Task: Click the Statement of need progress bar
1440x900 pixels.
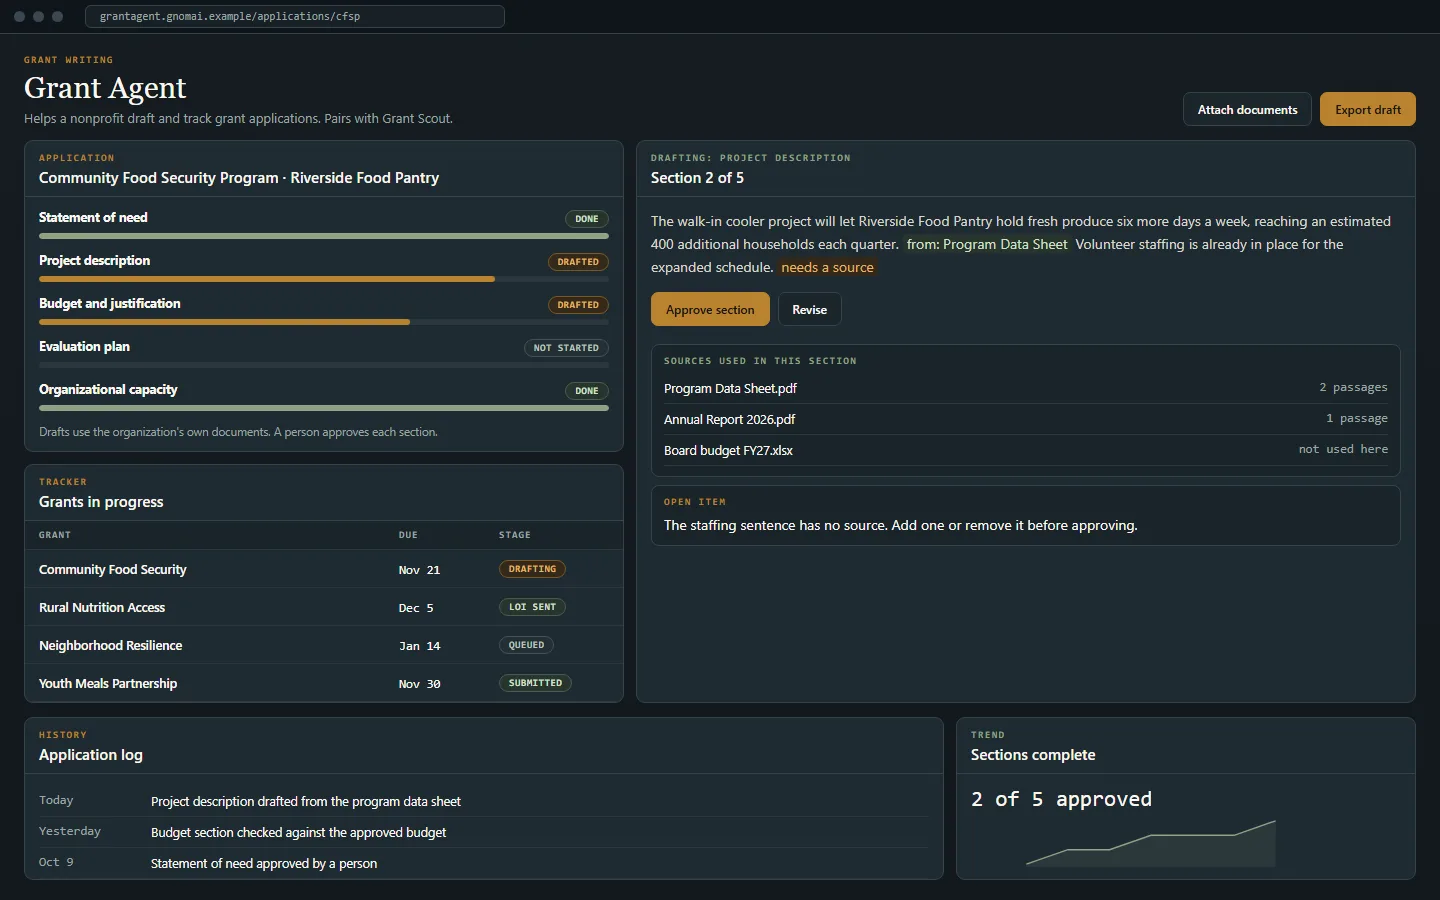Action: (323, 236)
